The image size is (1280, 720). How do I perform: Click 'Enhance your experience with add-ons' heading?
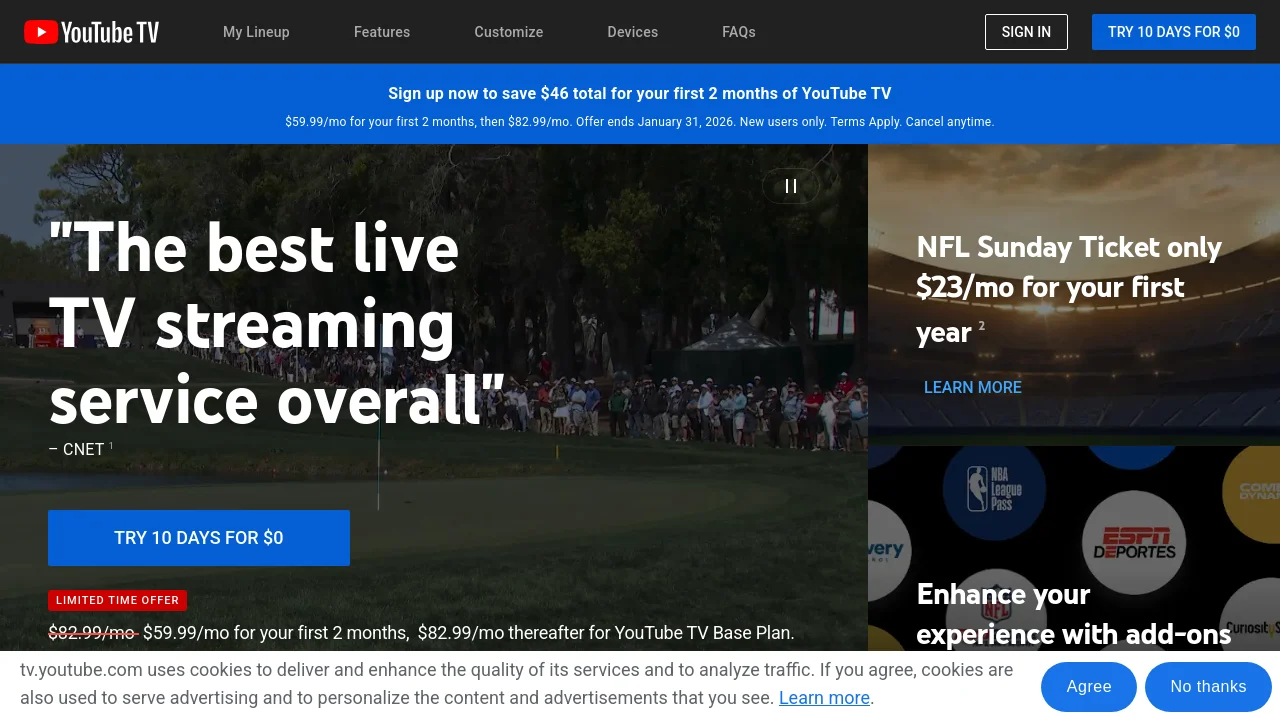pos(1074,614)
